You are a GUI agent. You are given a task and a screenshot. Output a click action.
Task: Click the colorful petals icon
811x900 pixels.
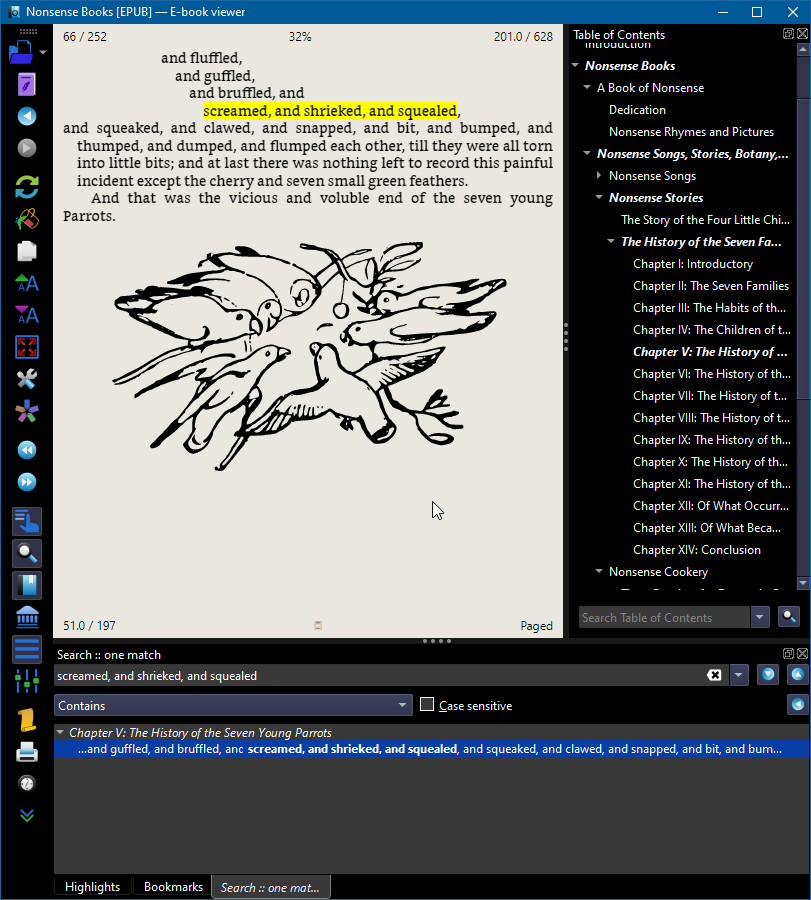[x=26, y=411]
